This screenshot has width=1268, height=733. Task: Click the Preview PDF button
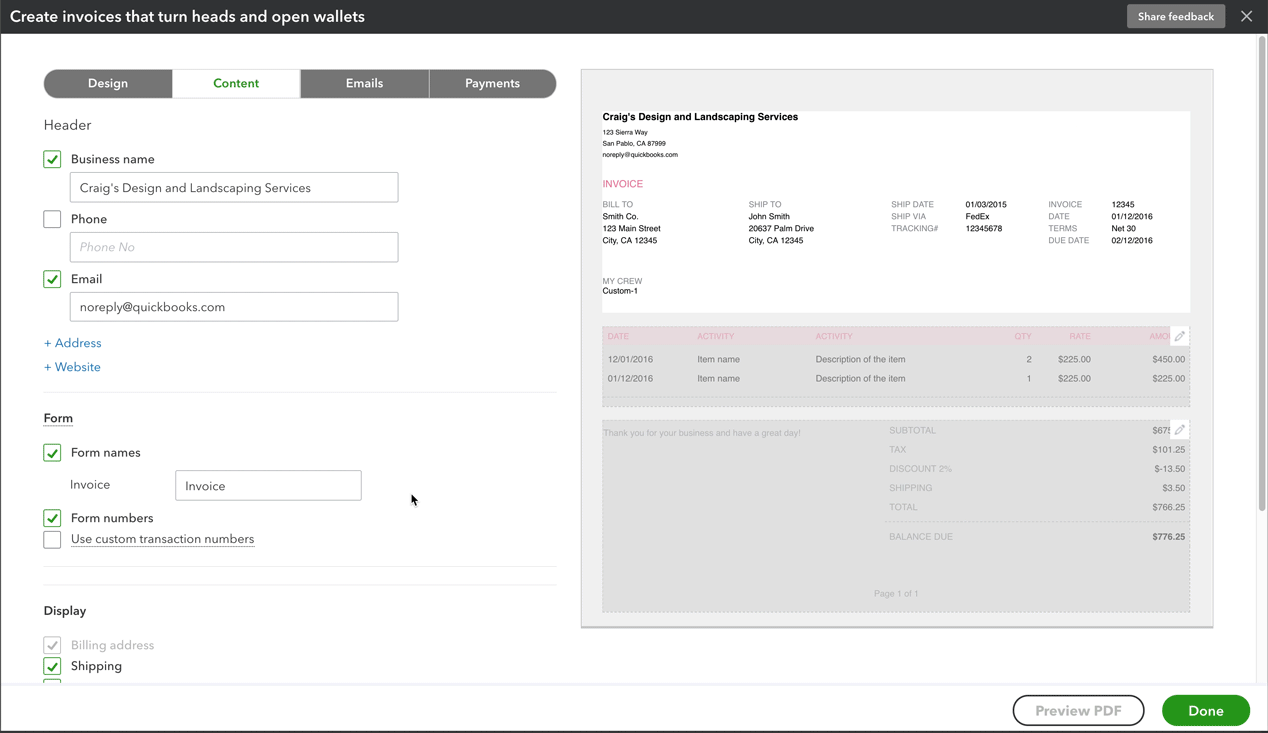(x=1078, y=710)
